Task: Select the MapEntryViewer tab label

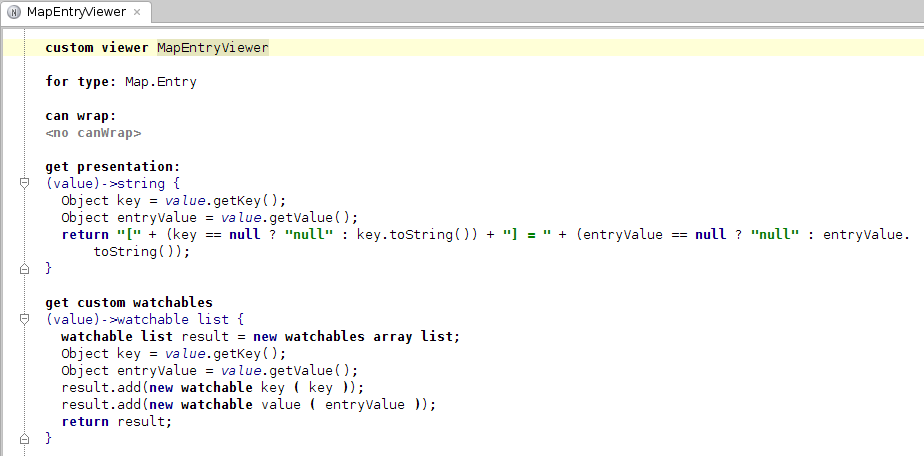Action: (x=76, y=13)
